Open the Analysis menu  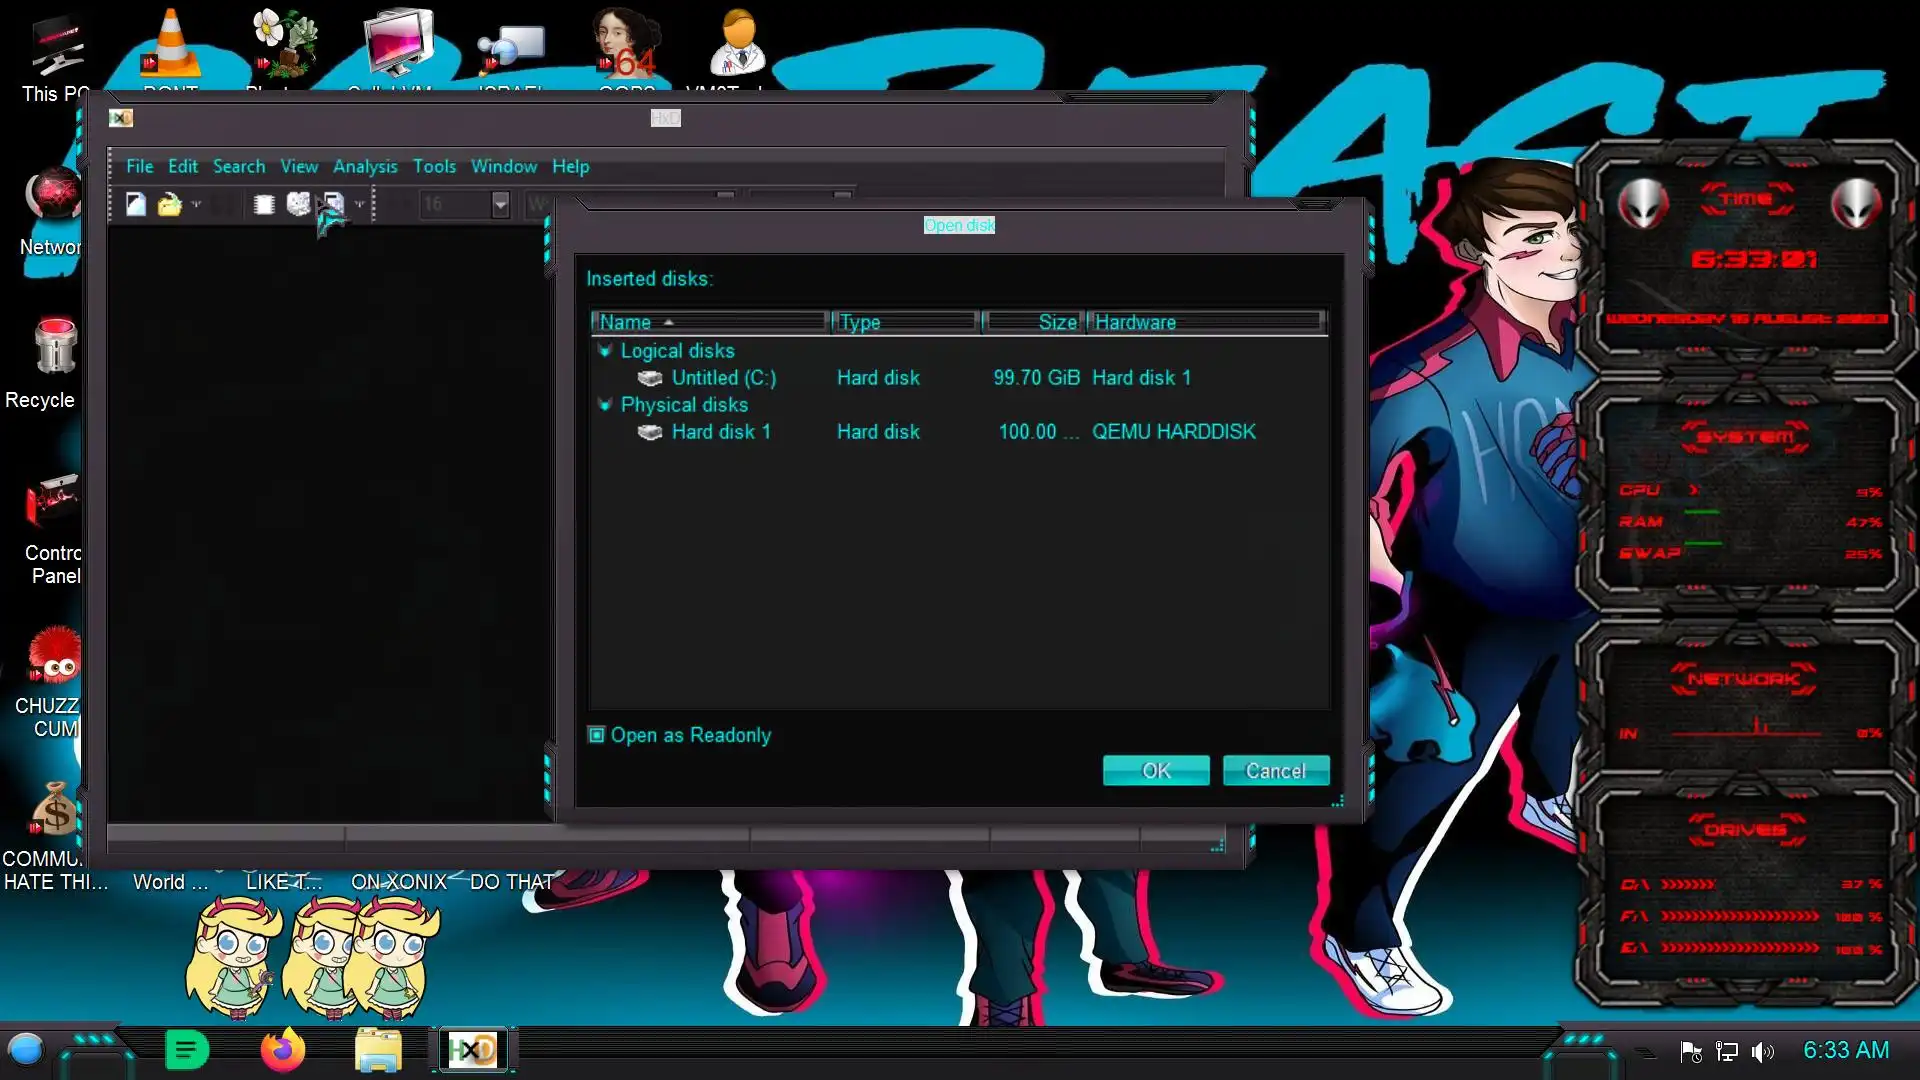click(364, 166)
